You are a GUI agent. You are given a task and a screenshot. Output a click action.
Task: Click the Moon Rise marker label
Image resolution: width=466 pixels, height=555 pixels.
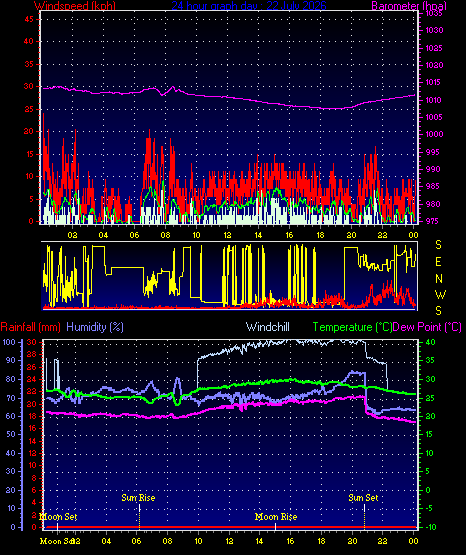click(x=276, y=517)
